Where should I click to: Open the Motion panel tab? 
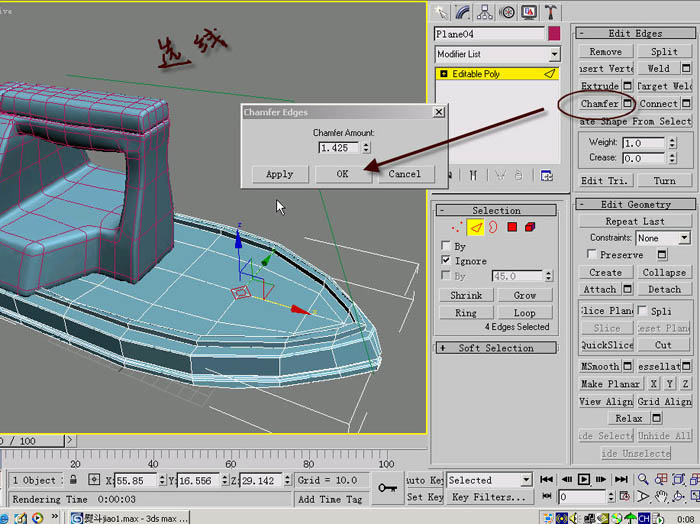507,12
